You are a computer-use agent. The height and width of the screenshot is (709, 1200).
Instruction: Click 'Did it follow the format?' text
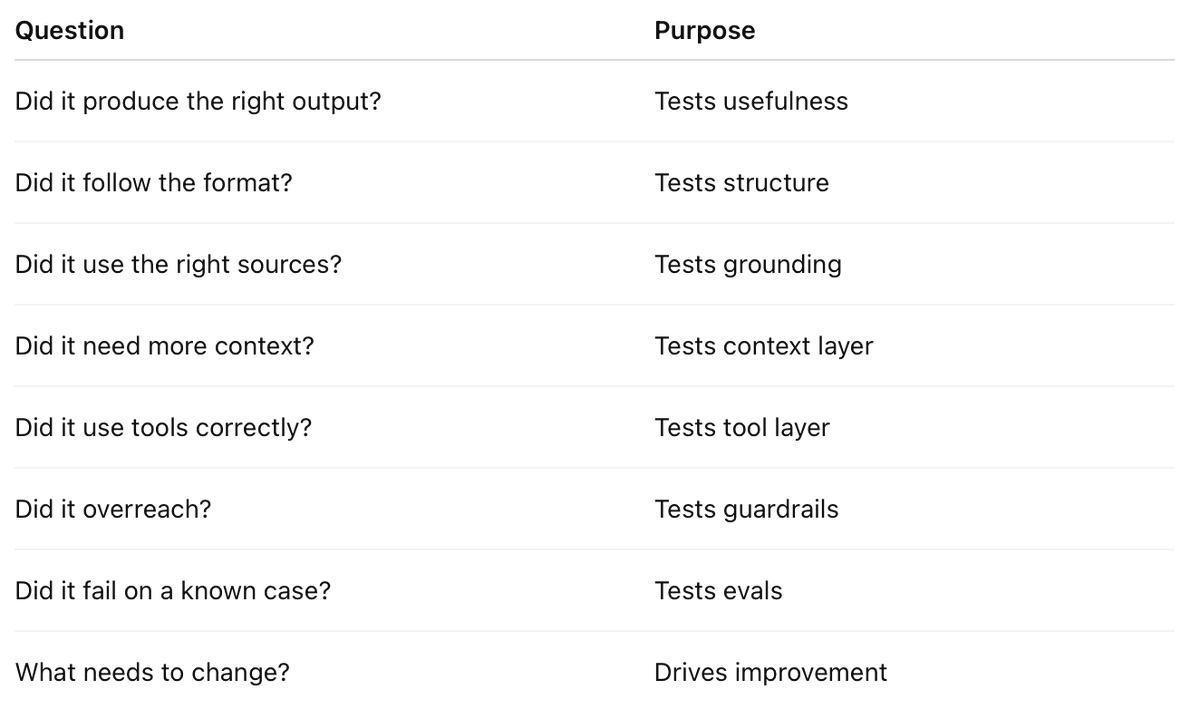pos(154,183)
